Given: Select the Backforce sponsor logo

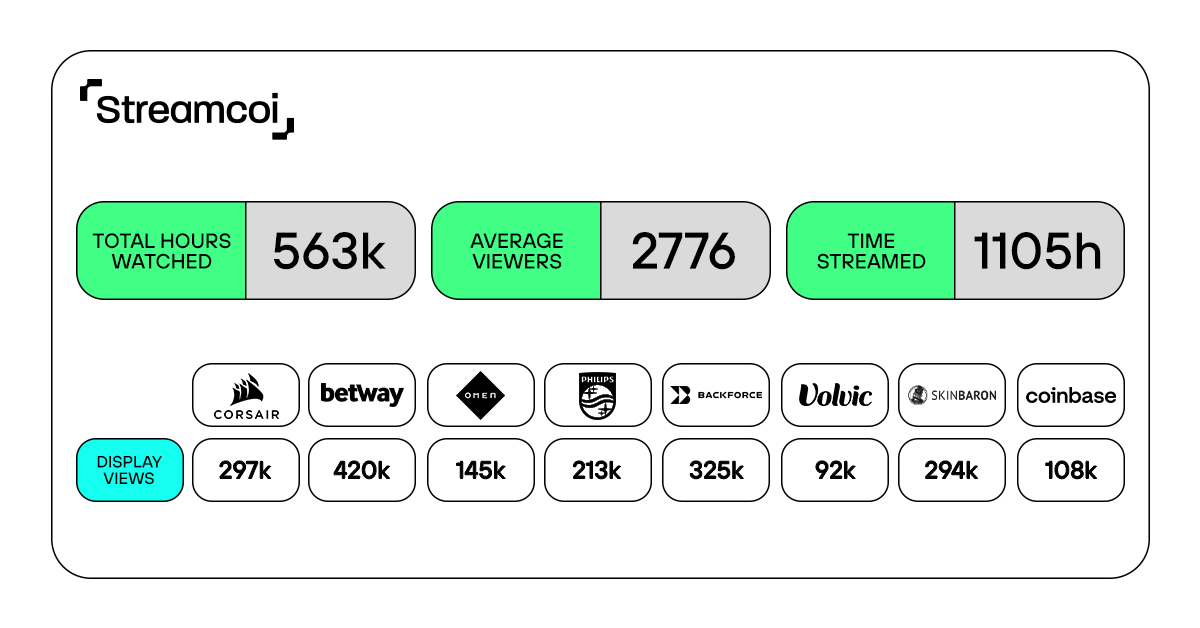Looking at the screenshot, I should pos(716,395).
